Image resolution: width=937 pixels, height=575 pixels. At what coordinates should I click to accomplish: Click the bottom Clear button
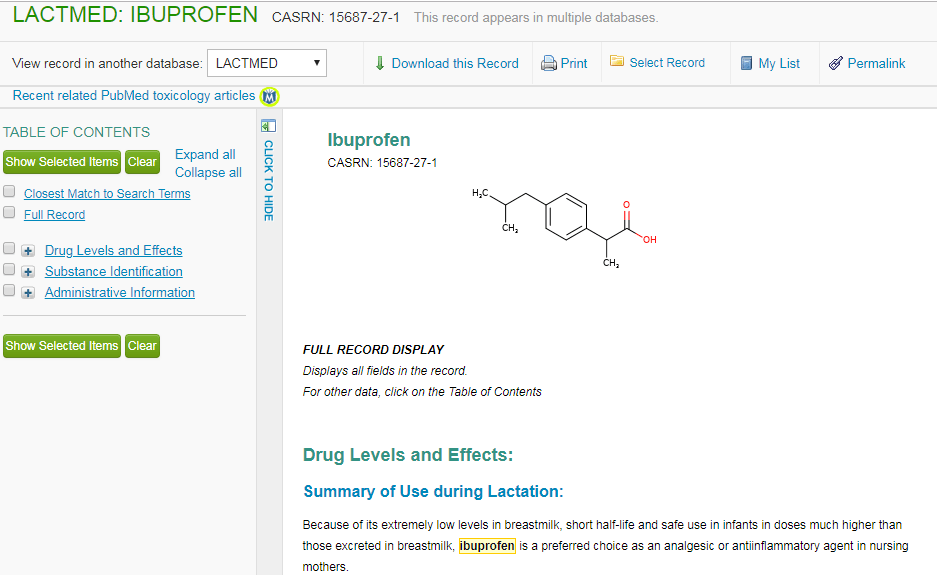click(142, 346)
